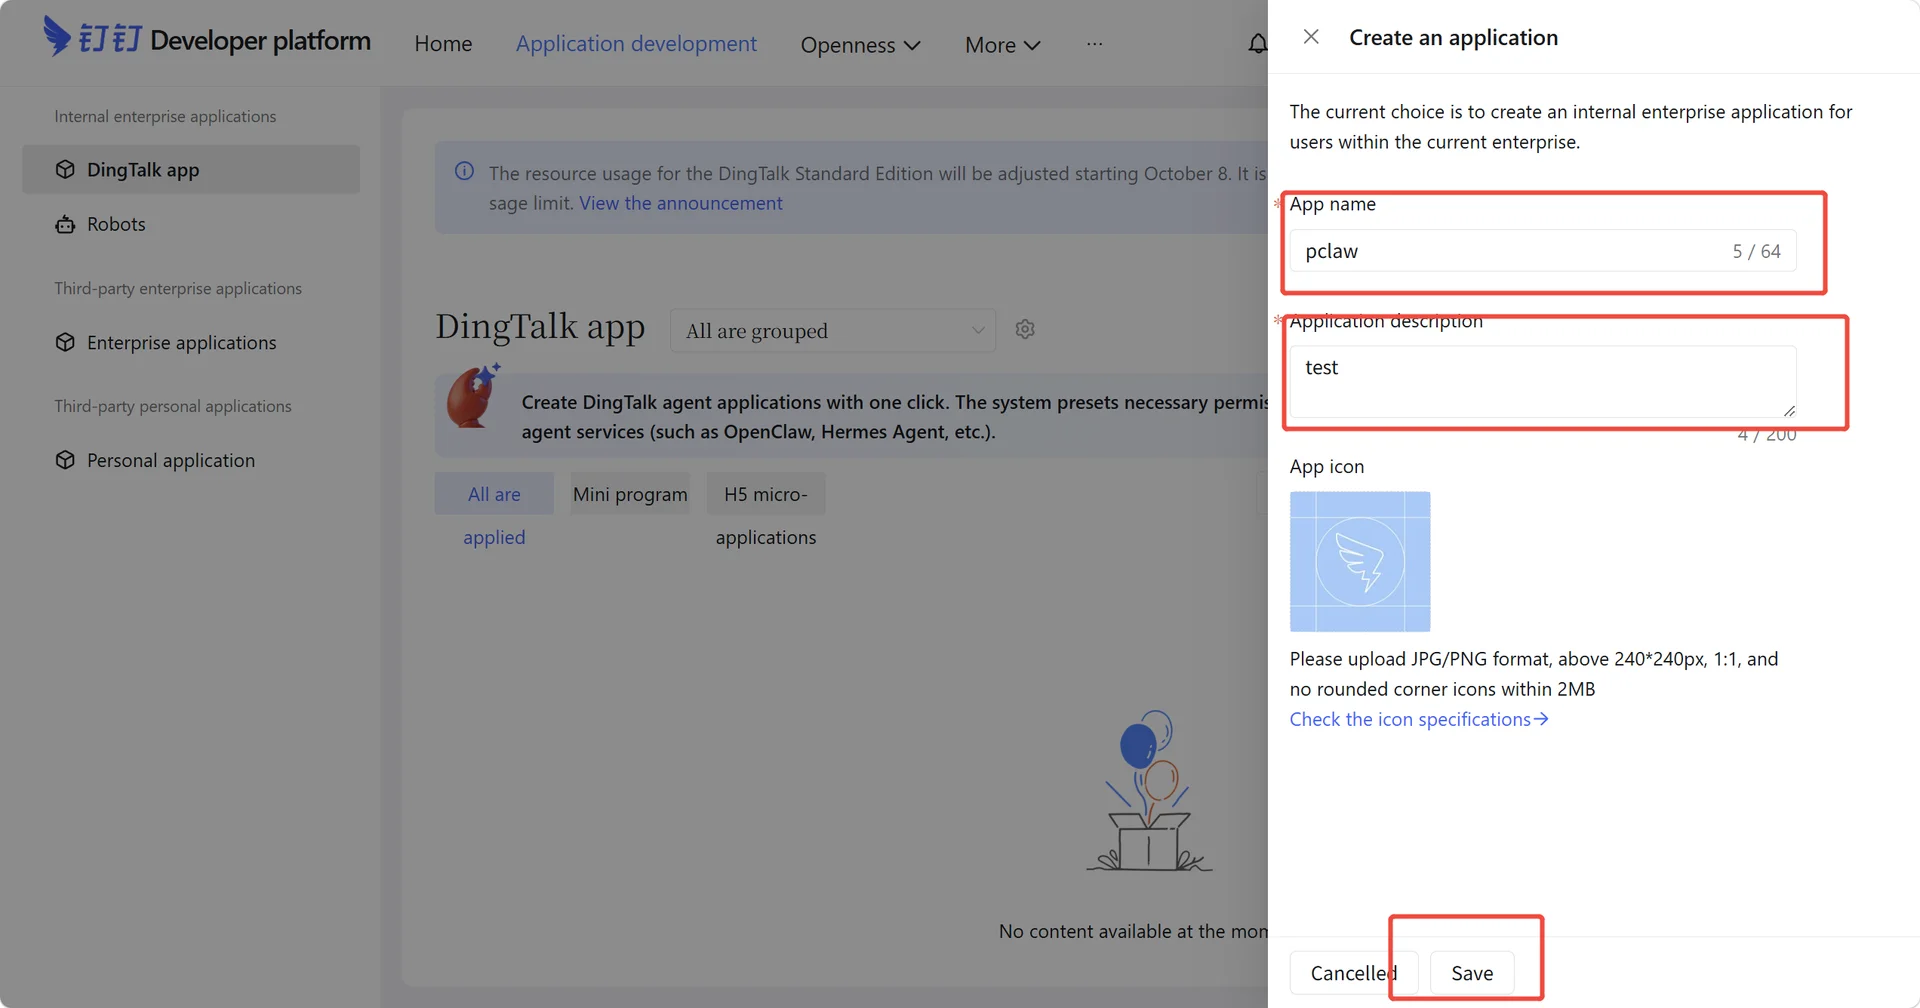This screenshot has height=1008, width=1920.
Task: Click the icon upload format hint text
Action: [x=1534, y=674]
